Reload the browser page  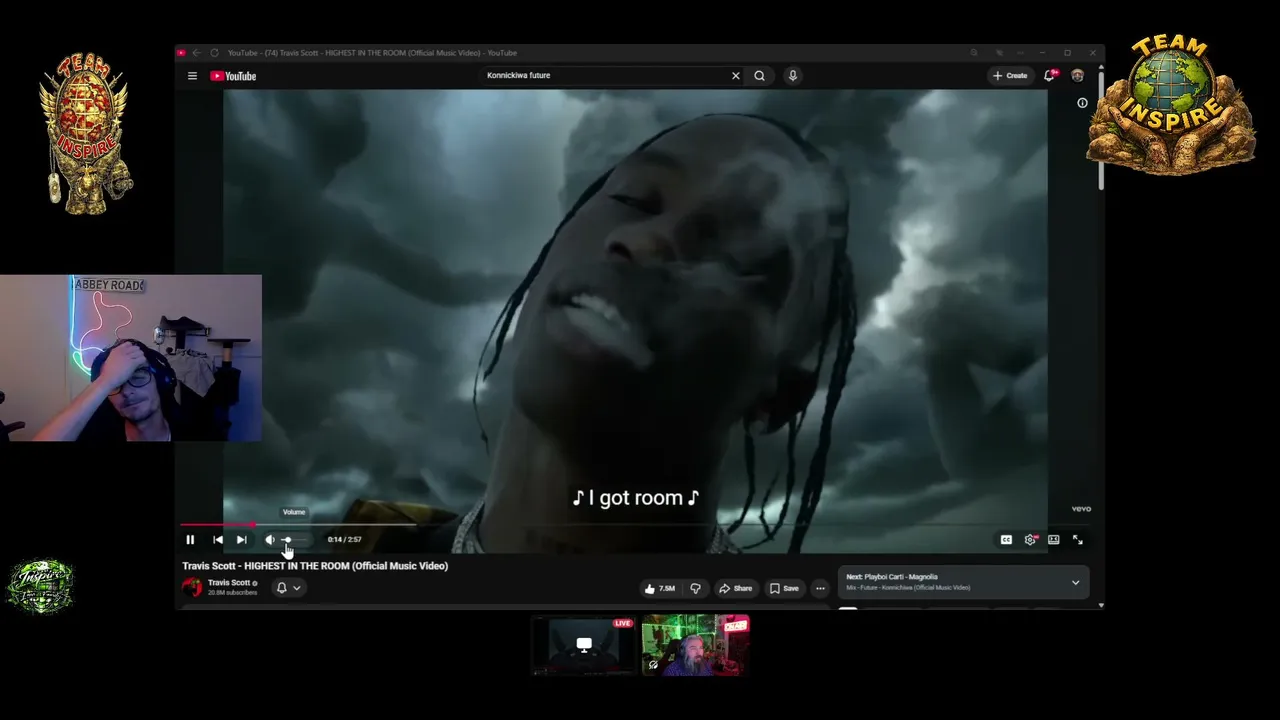click(214, 53)
